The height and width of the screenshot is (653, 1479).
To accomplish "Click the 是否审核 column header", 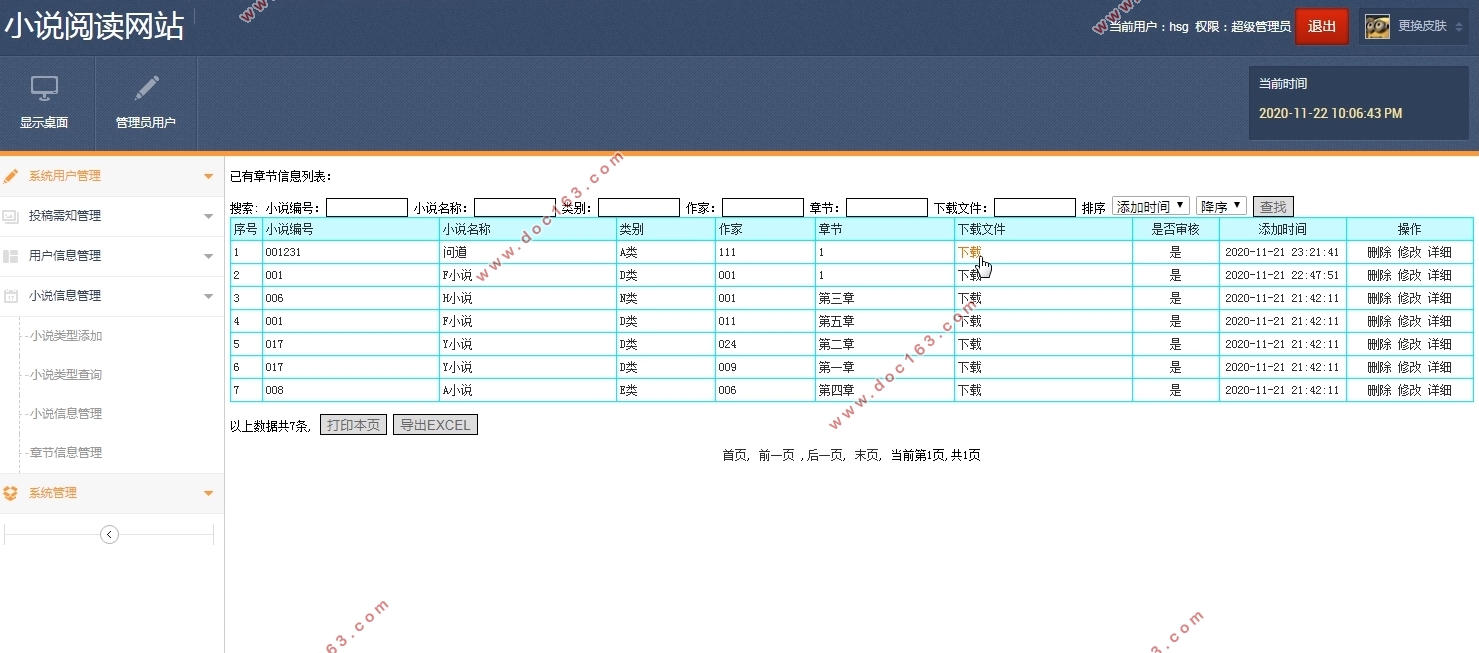I will pyautogui.click(x=1175, y=229).
